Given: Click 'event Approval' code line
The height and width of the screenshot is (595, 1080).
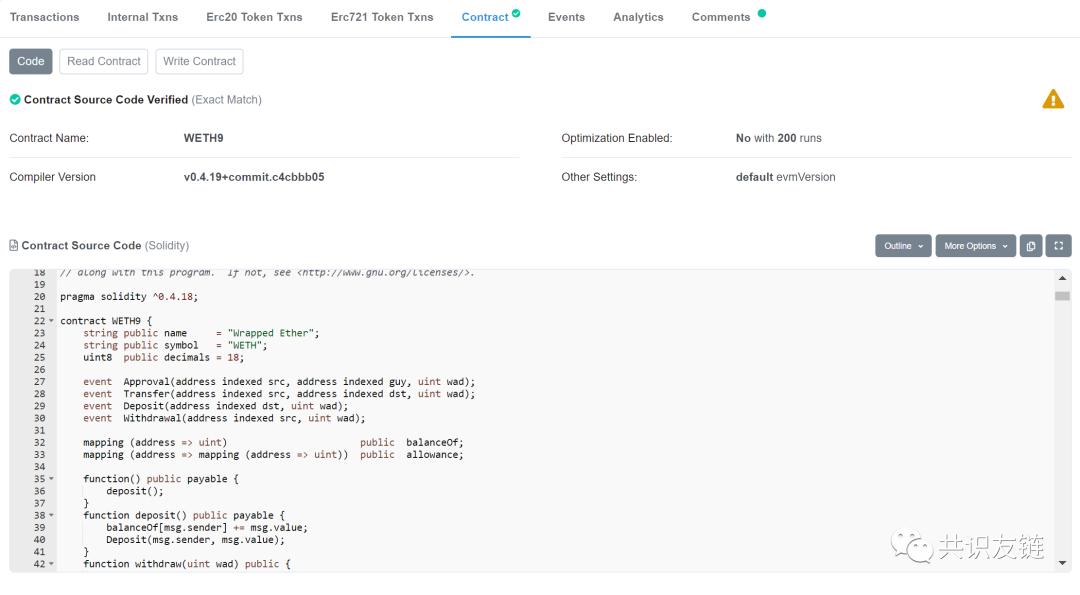Looking at the screenshot, I should pyautogui.click(x=279, y=382).
